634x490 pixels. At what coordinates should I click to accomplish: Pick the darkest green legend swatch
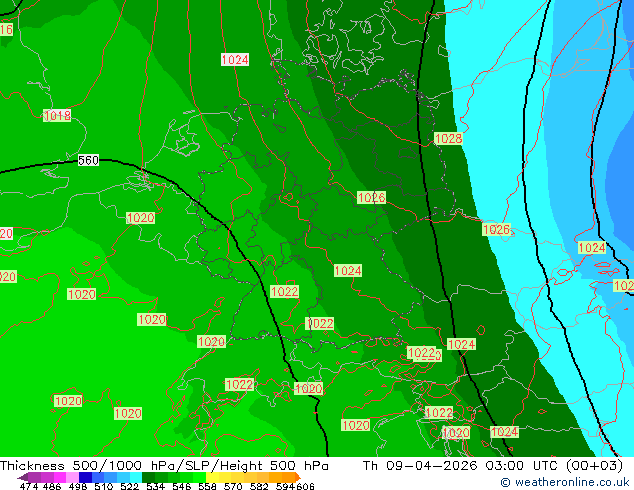point(148,477)
